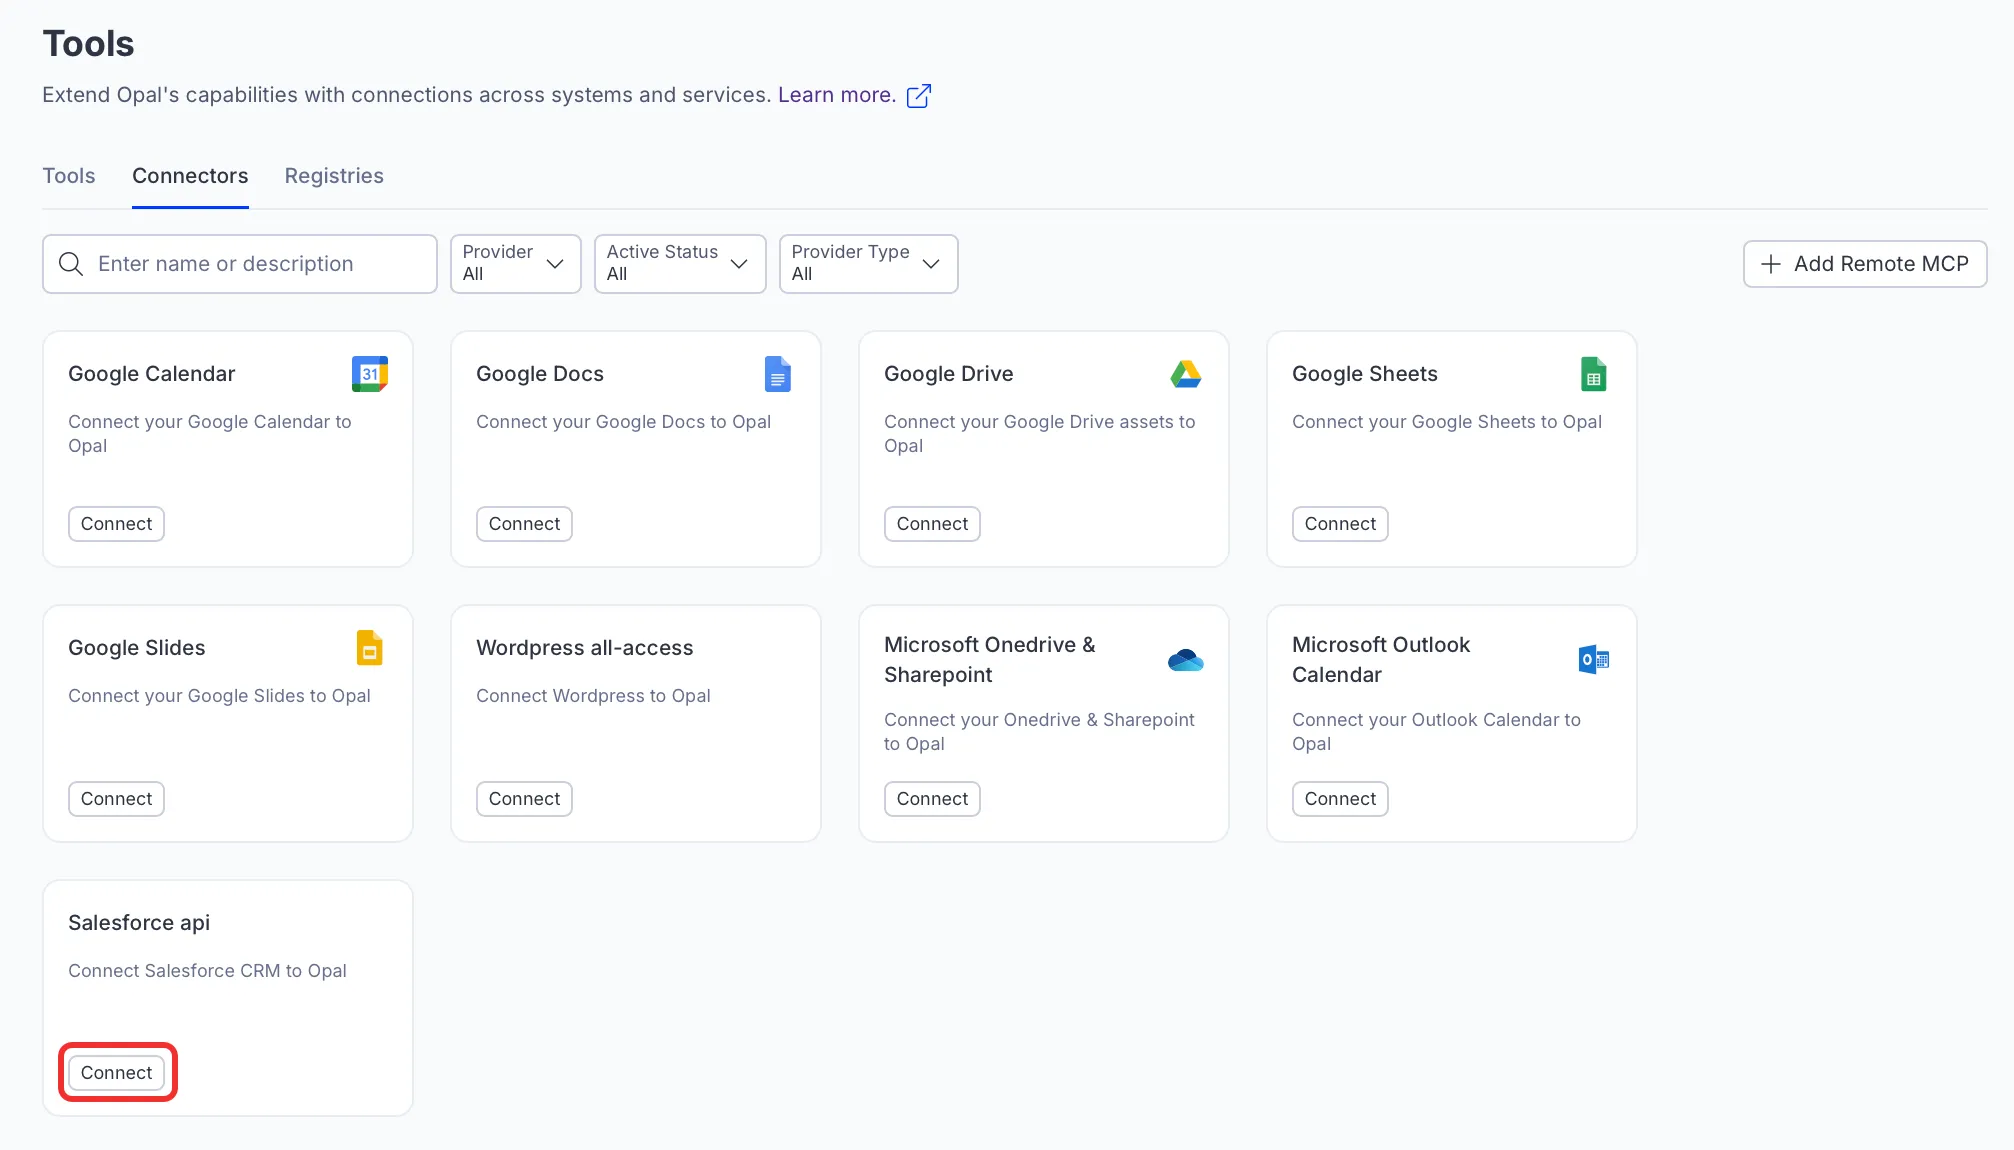Click the Microsoft Onedrive & Sharepoint title
The image size is (2014, 1150).
tap(990, 660)
